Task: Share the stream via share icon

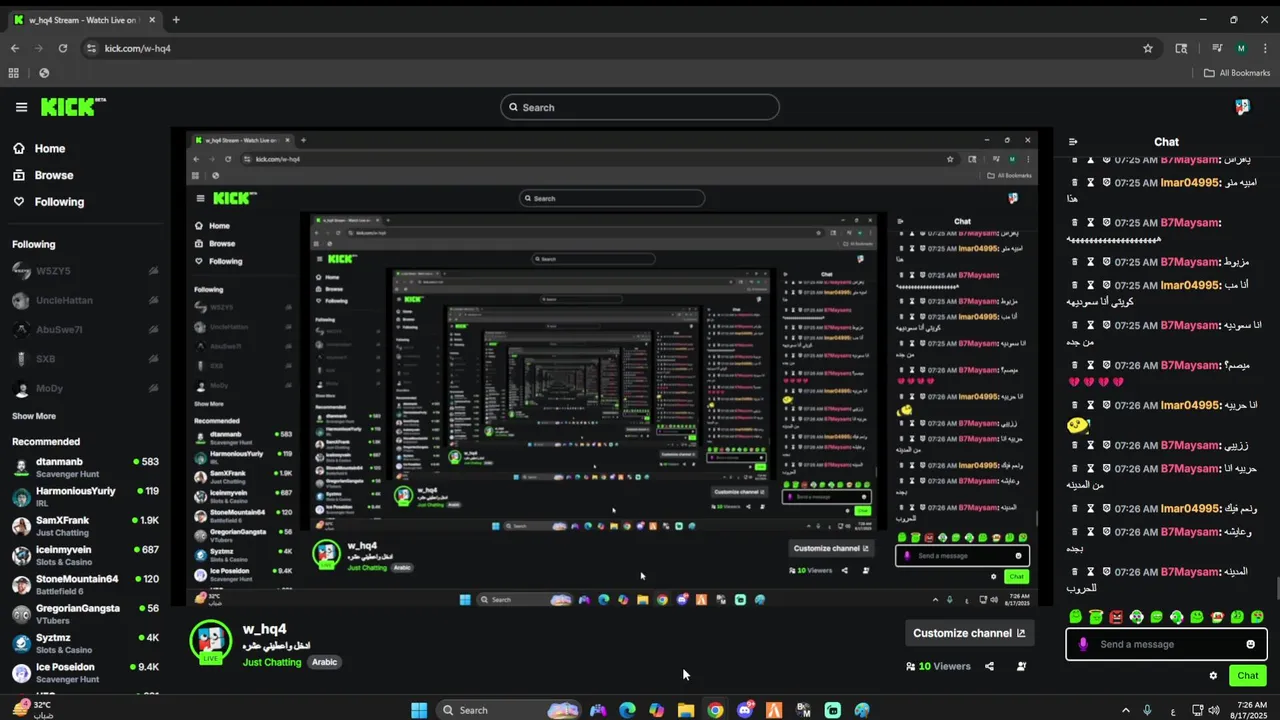Action: [x=989, y=666]
